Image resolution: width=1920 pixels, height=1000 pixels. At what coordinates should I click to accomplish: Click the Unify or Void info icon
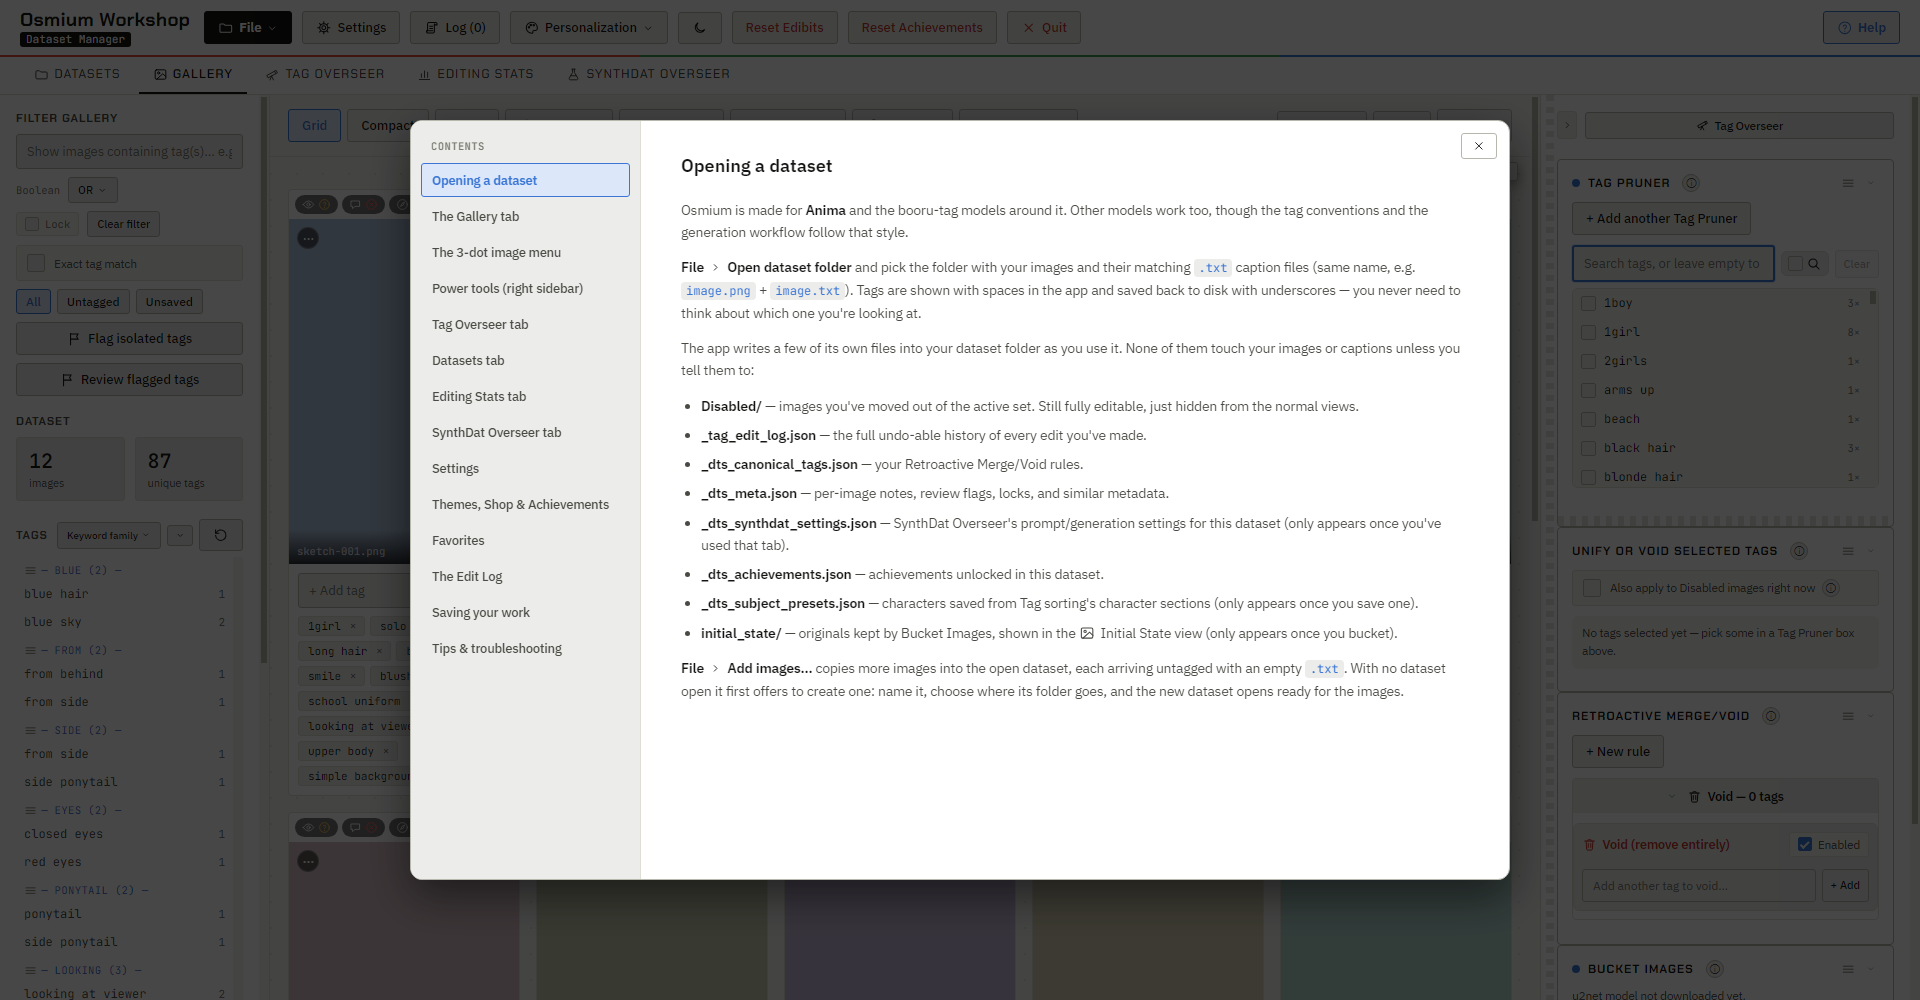1799,551
